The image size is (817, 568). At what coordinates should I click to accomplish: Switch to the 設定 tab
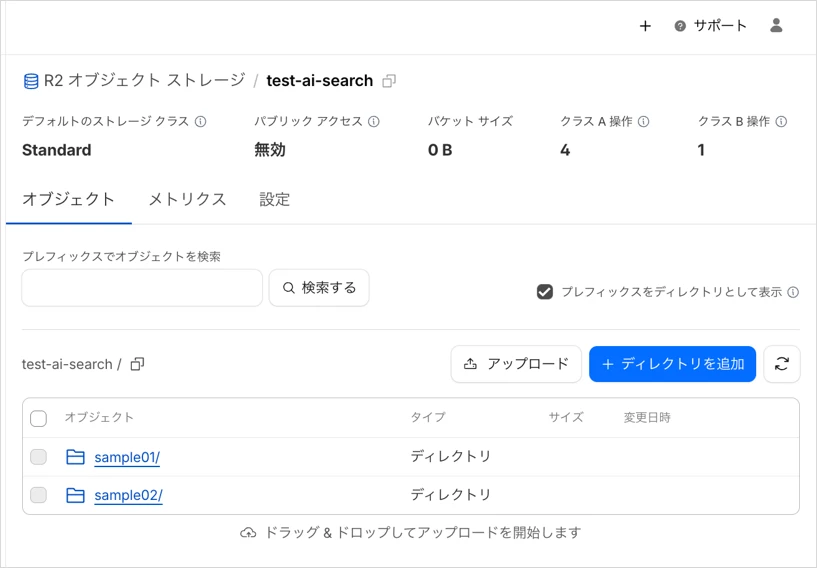275,199
